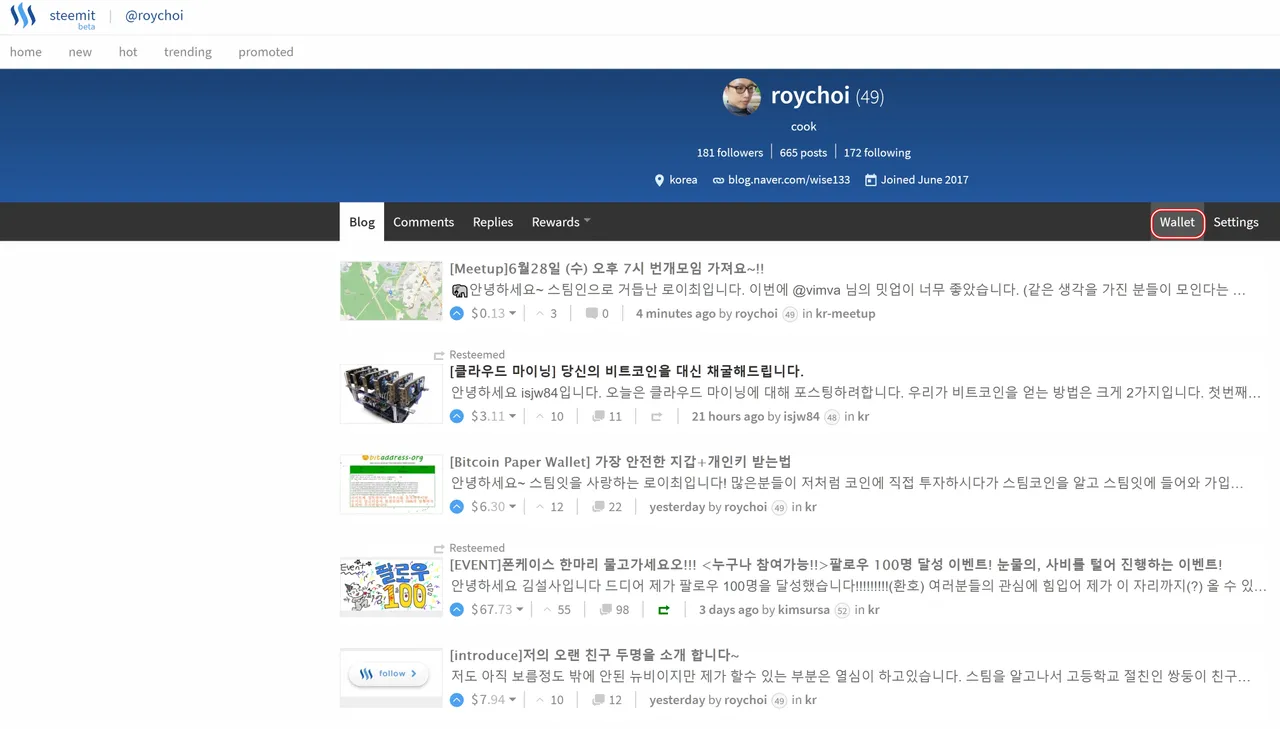Switch to the Replies tab

pyautogui.click(x=493, y=222)
